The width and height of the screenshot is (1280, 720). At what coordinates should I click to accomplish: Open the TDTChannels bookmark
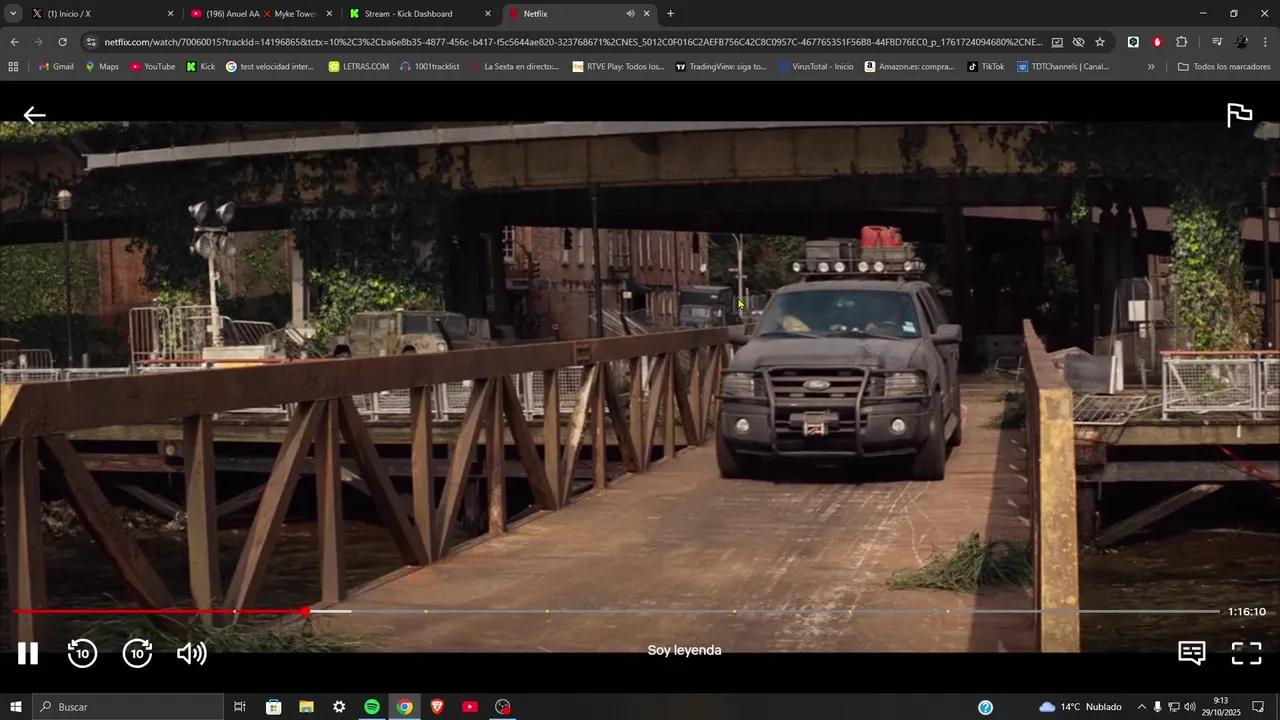(1063, 66)
